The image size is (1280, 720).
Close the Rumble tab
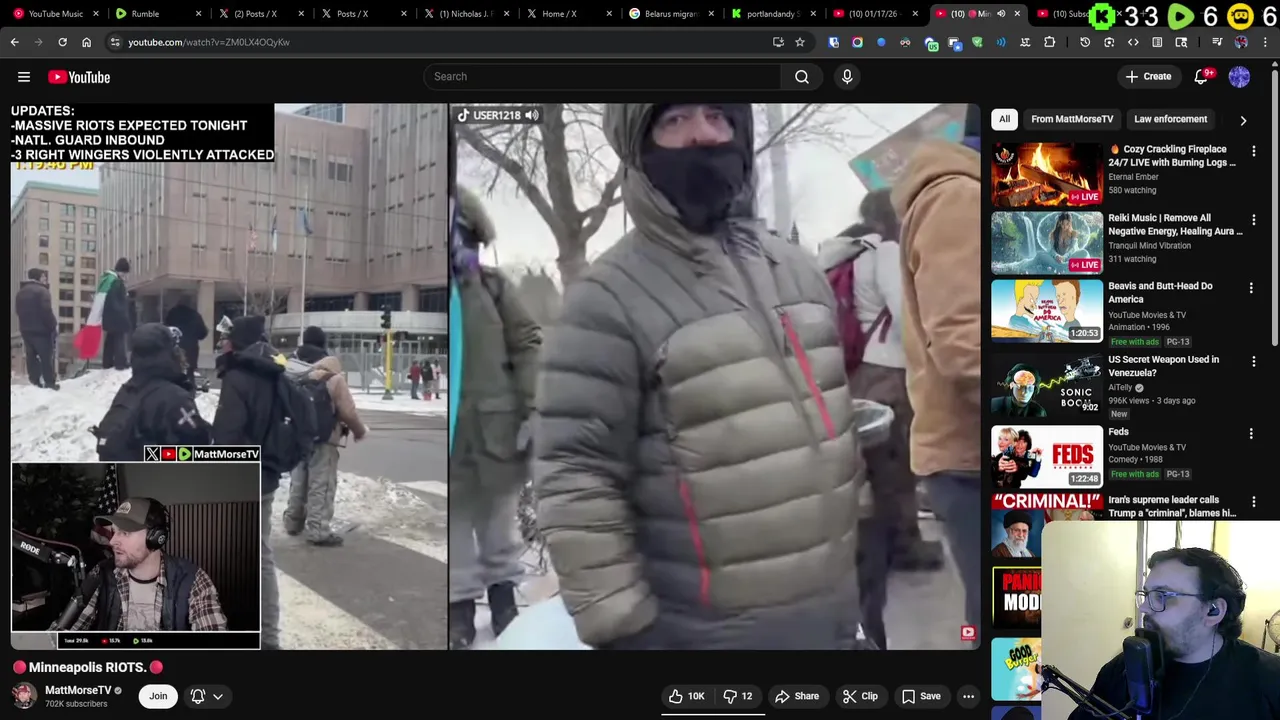[x=198, y=14]
